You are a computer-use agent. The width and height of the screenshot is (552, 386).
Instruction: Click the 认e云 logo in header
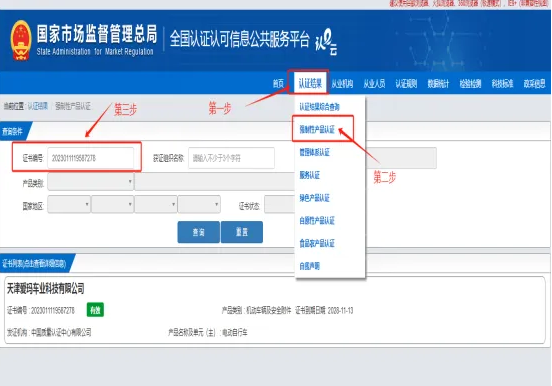tap(326, 42)
